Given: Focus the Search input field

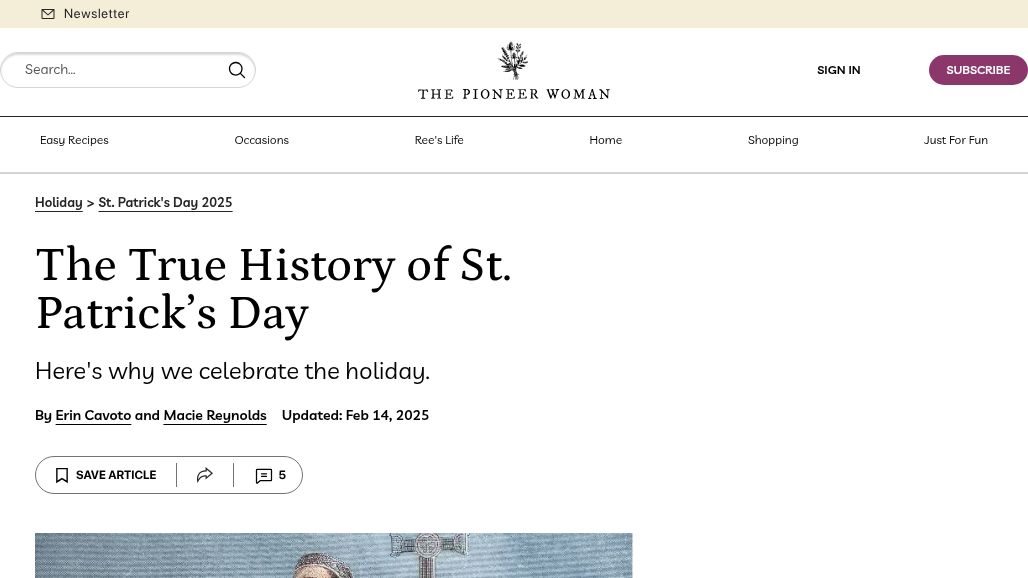Looking at the screenshot, I should (120, 70).
